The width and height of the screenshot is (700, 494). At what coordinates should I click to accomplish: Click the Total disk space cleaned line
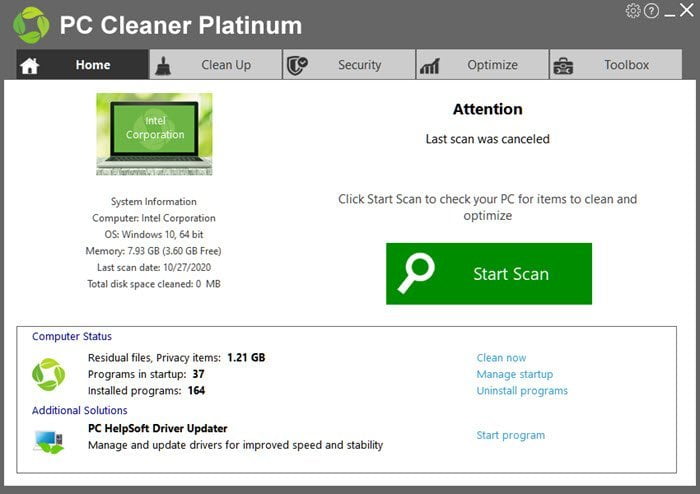[x=154, y=284]
